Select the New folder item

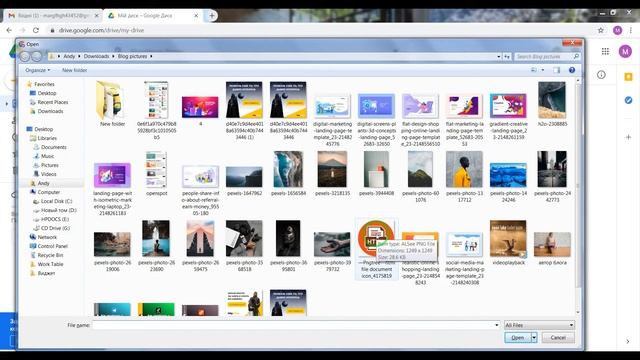112,104
